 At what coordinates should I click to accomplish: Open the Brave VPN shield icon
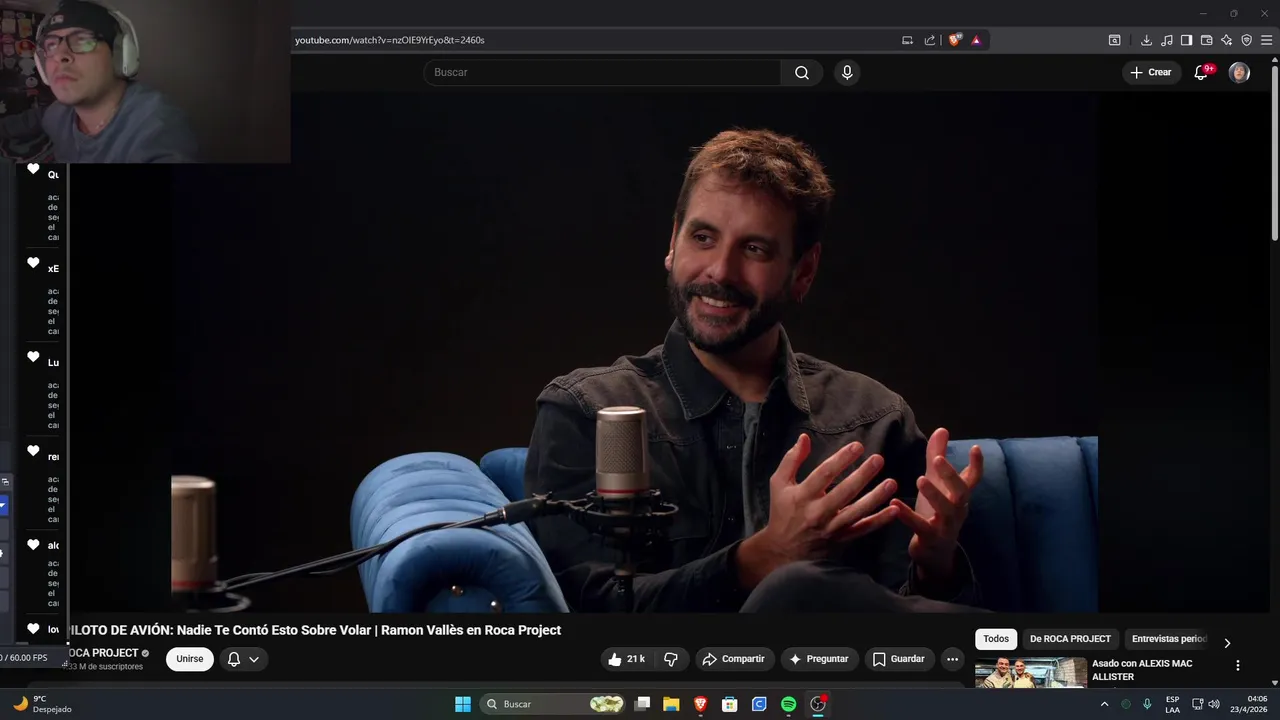pos(1246,40)
